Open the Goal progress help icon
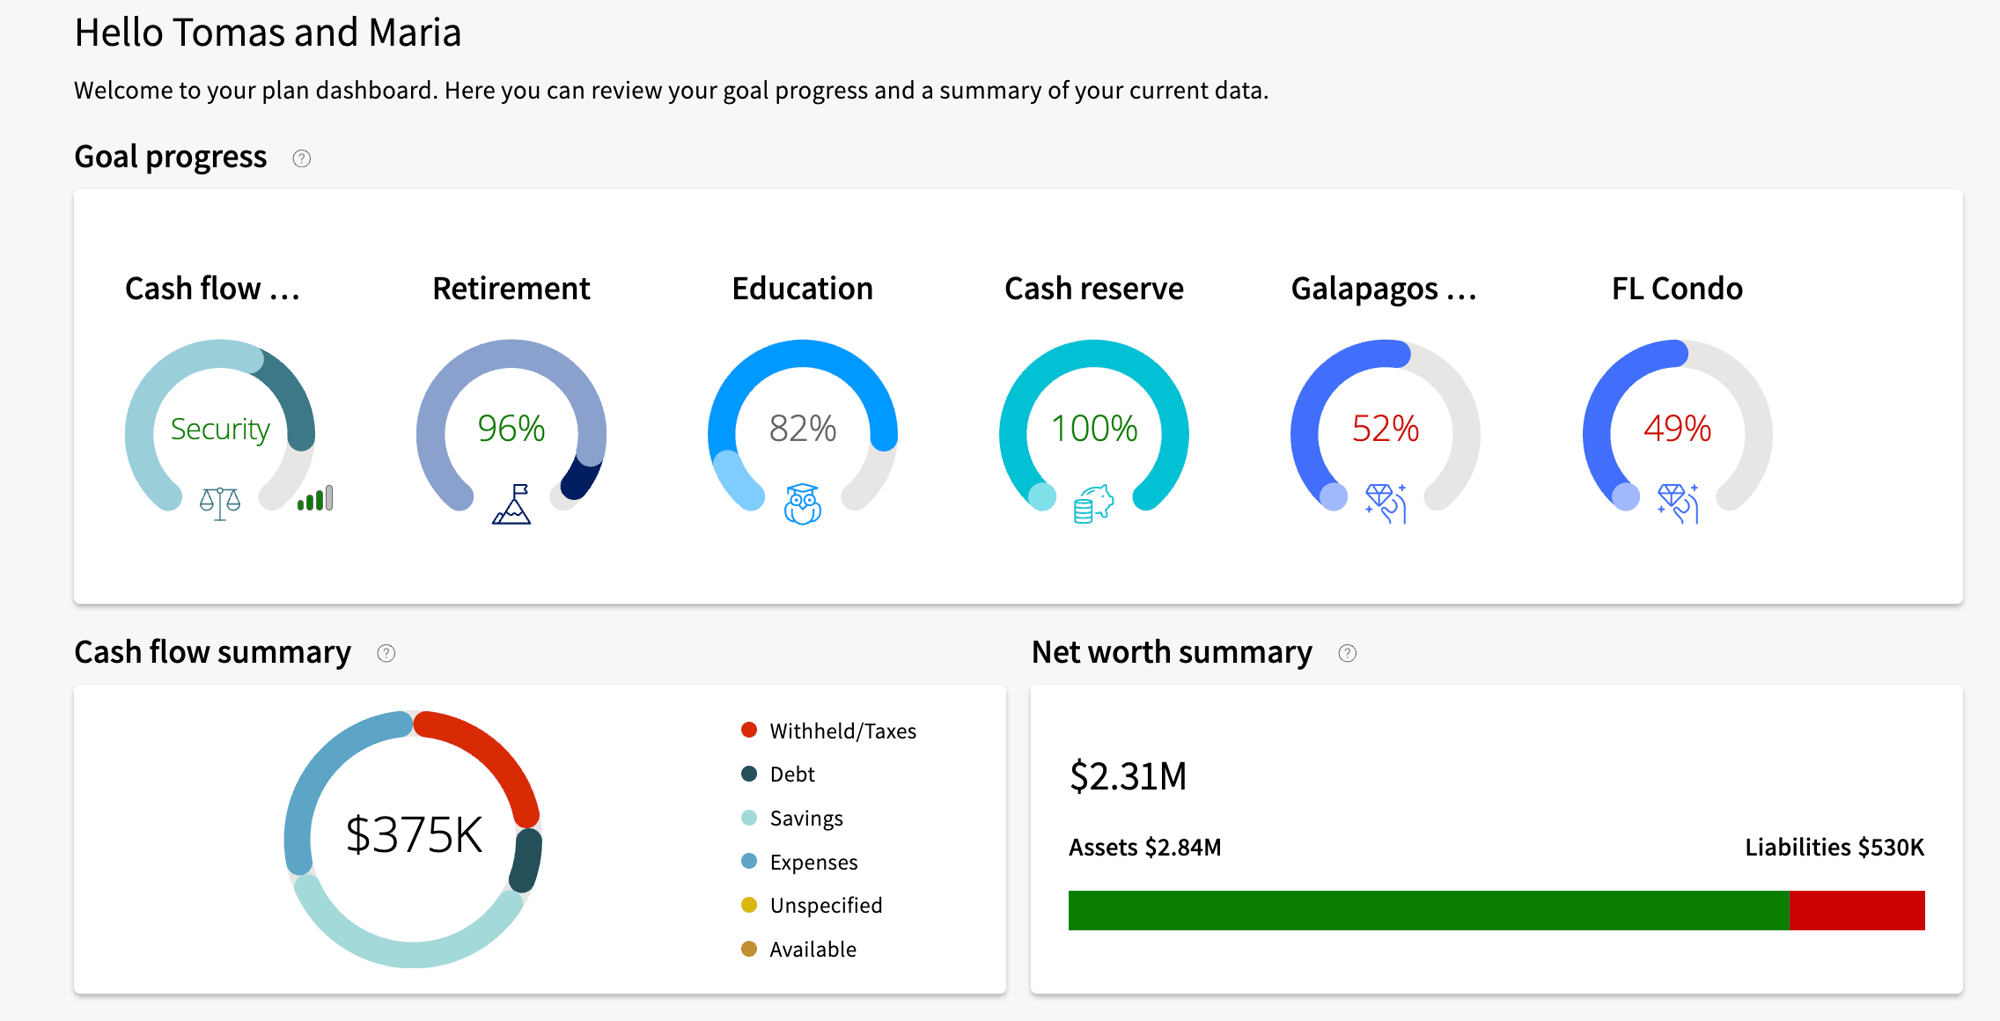This screenshot has width=2000, height=1021. [301, 158]
